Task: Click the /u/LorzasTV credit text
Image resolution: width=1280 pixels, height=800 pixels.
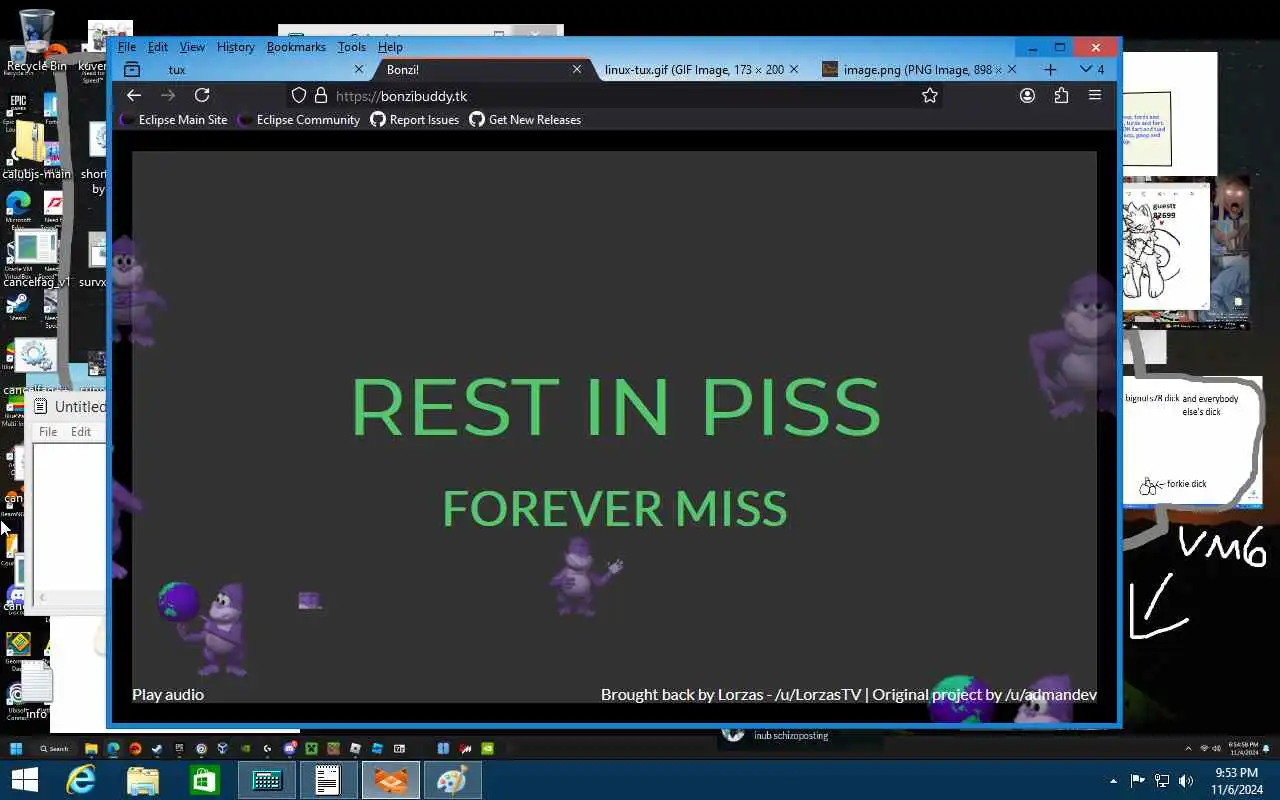Action: 818,694
